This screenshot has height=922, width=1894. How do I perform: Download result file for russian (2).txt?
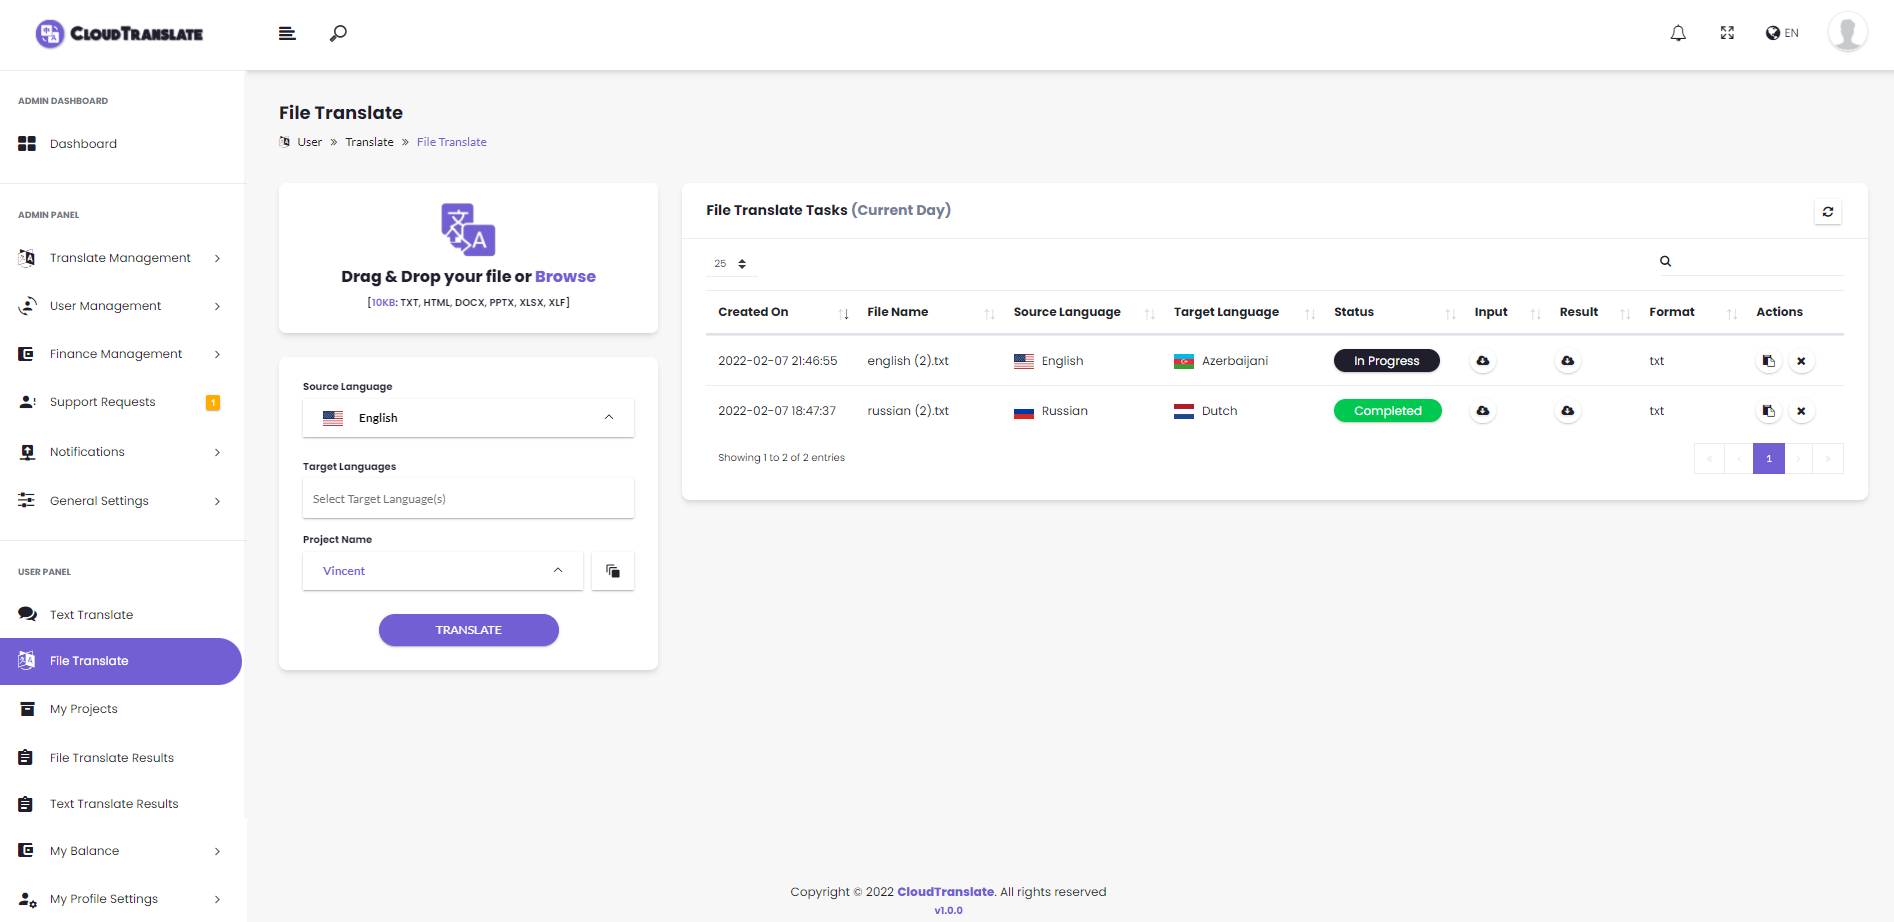pyautogui.click(x=1568, y=411)
